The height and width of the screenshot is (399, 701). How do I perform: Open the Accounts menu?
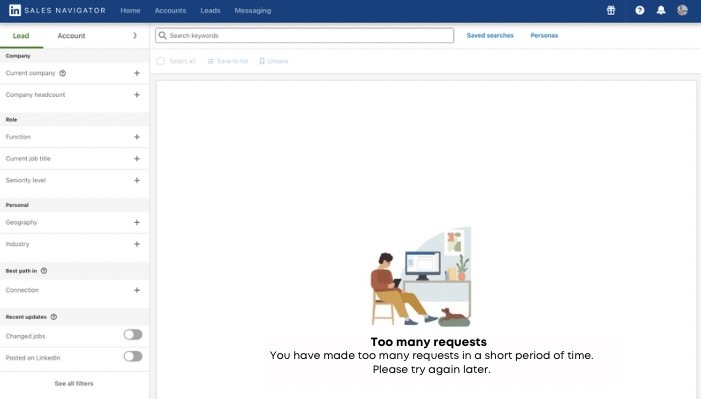(x=170, y=10)
